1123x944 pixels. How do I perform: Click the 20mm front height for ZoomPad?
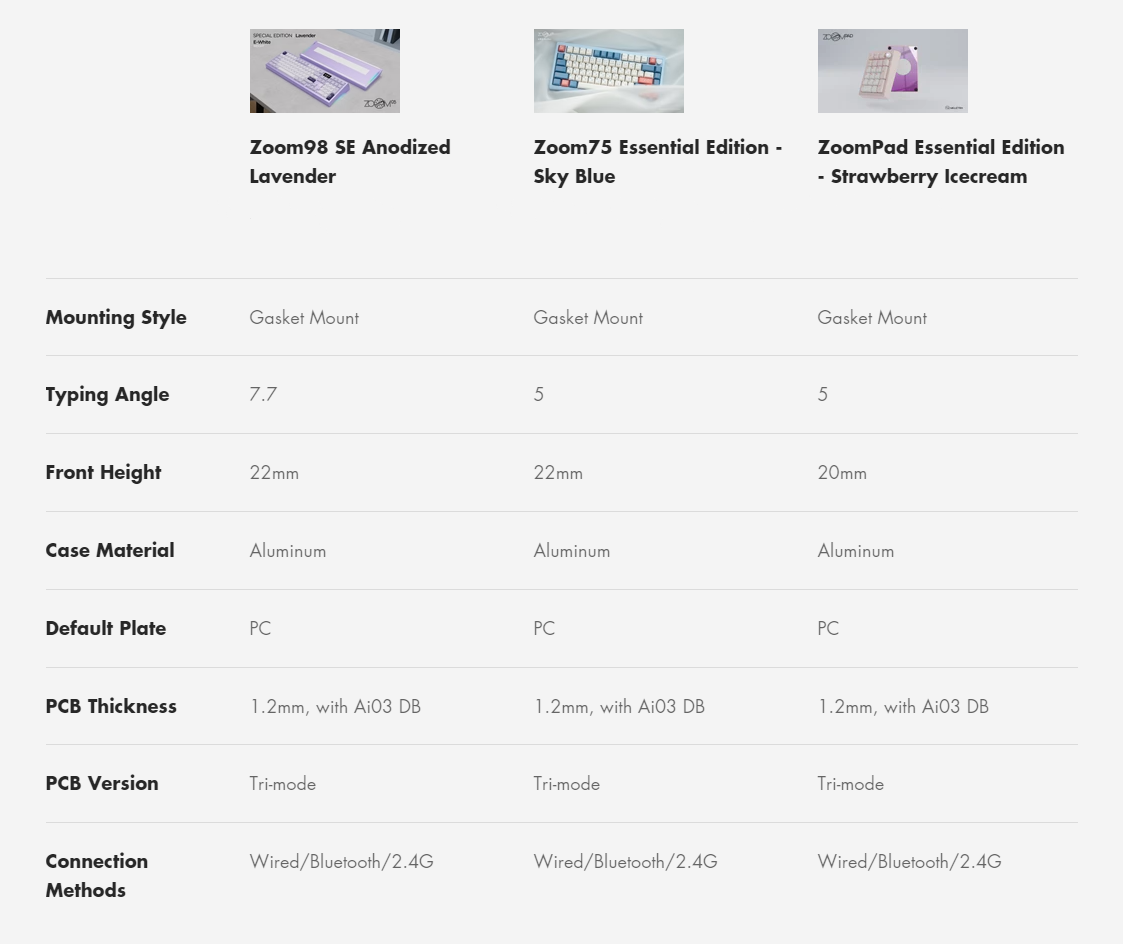[x=842, y=473]
